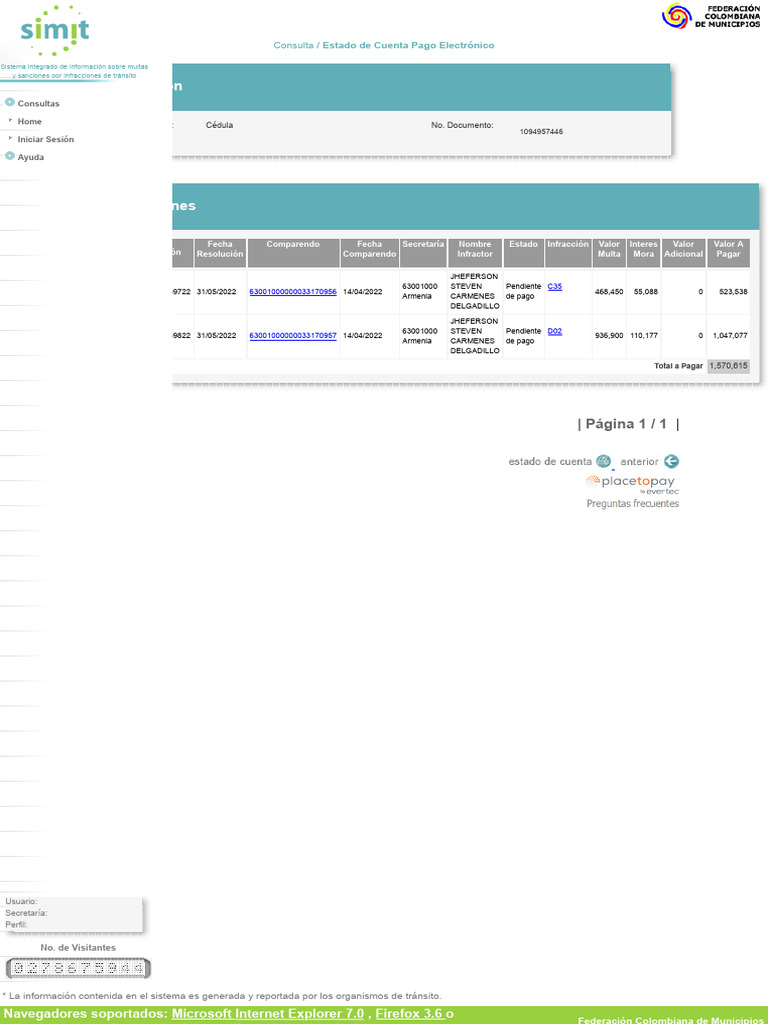Click the PlacetoPay logo
The image size is (768, 1024).
[x=632, y=484]
